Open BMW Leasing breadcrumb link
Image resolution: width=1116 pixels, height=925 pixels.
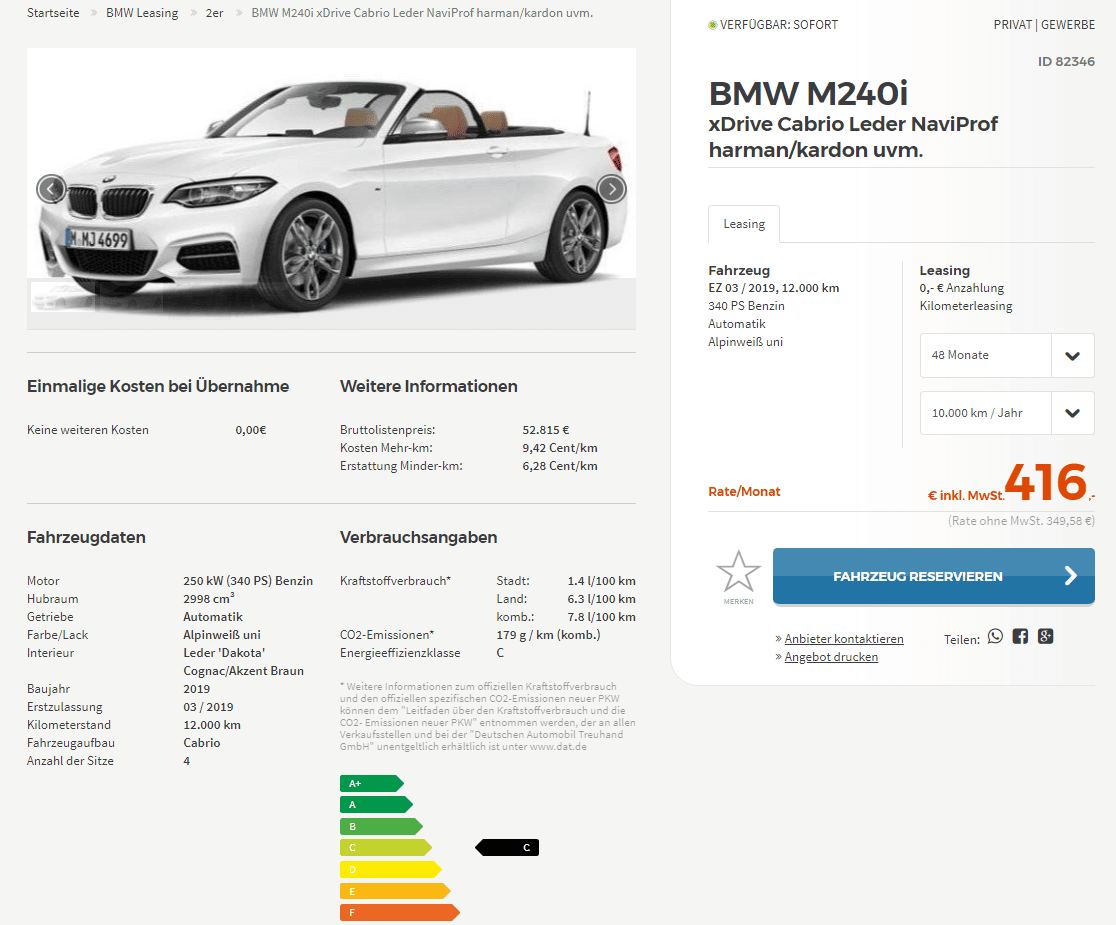(x=142, y=13)
